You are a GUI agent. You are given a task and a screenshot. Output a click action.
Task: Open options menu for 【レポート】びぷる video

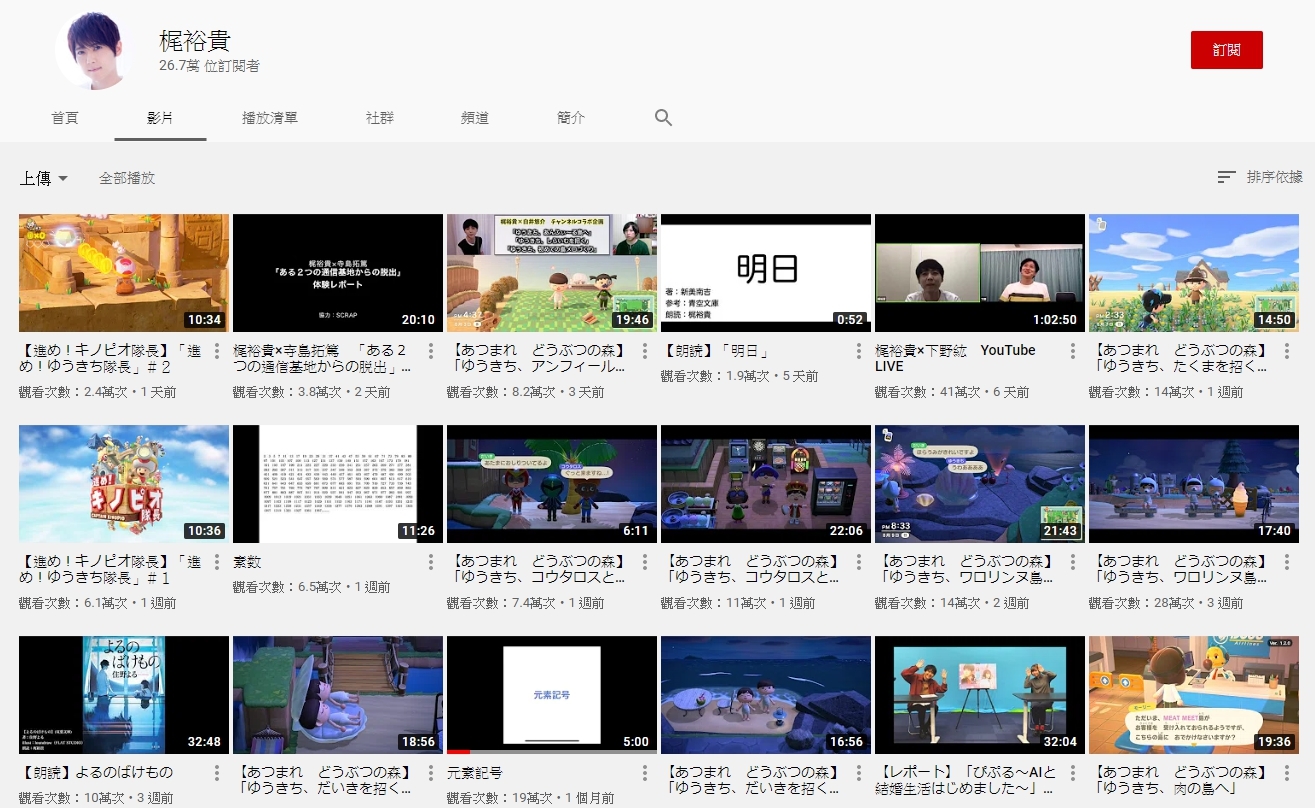click(1073, 773)
